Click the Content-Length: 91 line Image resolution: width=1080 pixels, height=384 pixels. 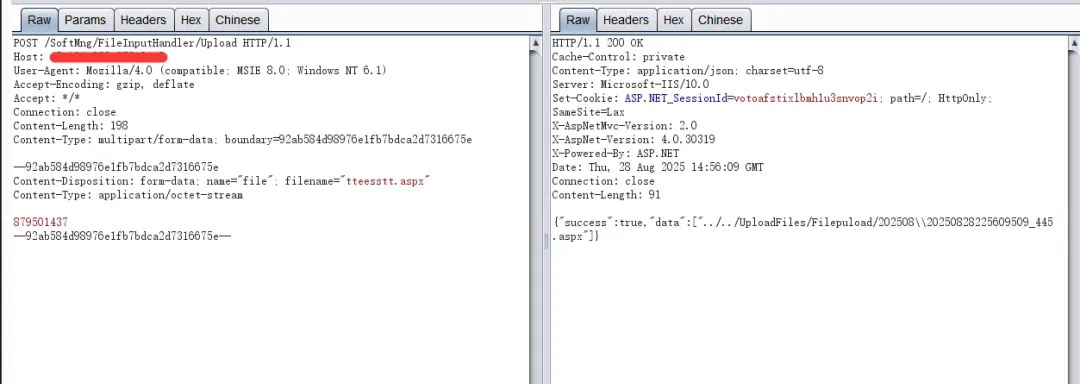[606, 194]
